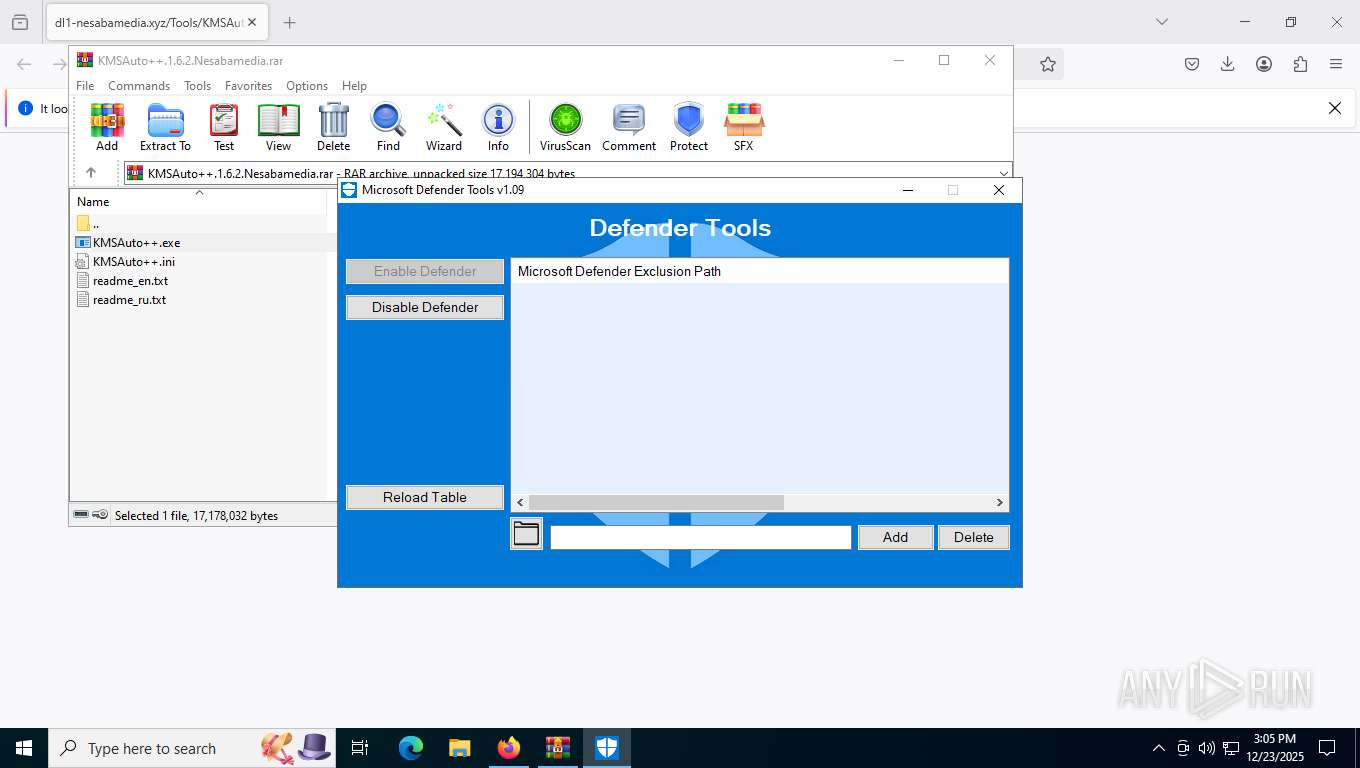Run the Test archive tool
The width and height of the screenshot is (1360, 768).
pyautogui.click(x=224, y=127)
